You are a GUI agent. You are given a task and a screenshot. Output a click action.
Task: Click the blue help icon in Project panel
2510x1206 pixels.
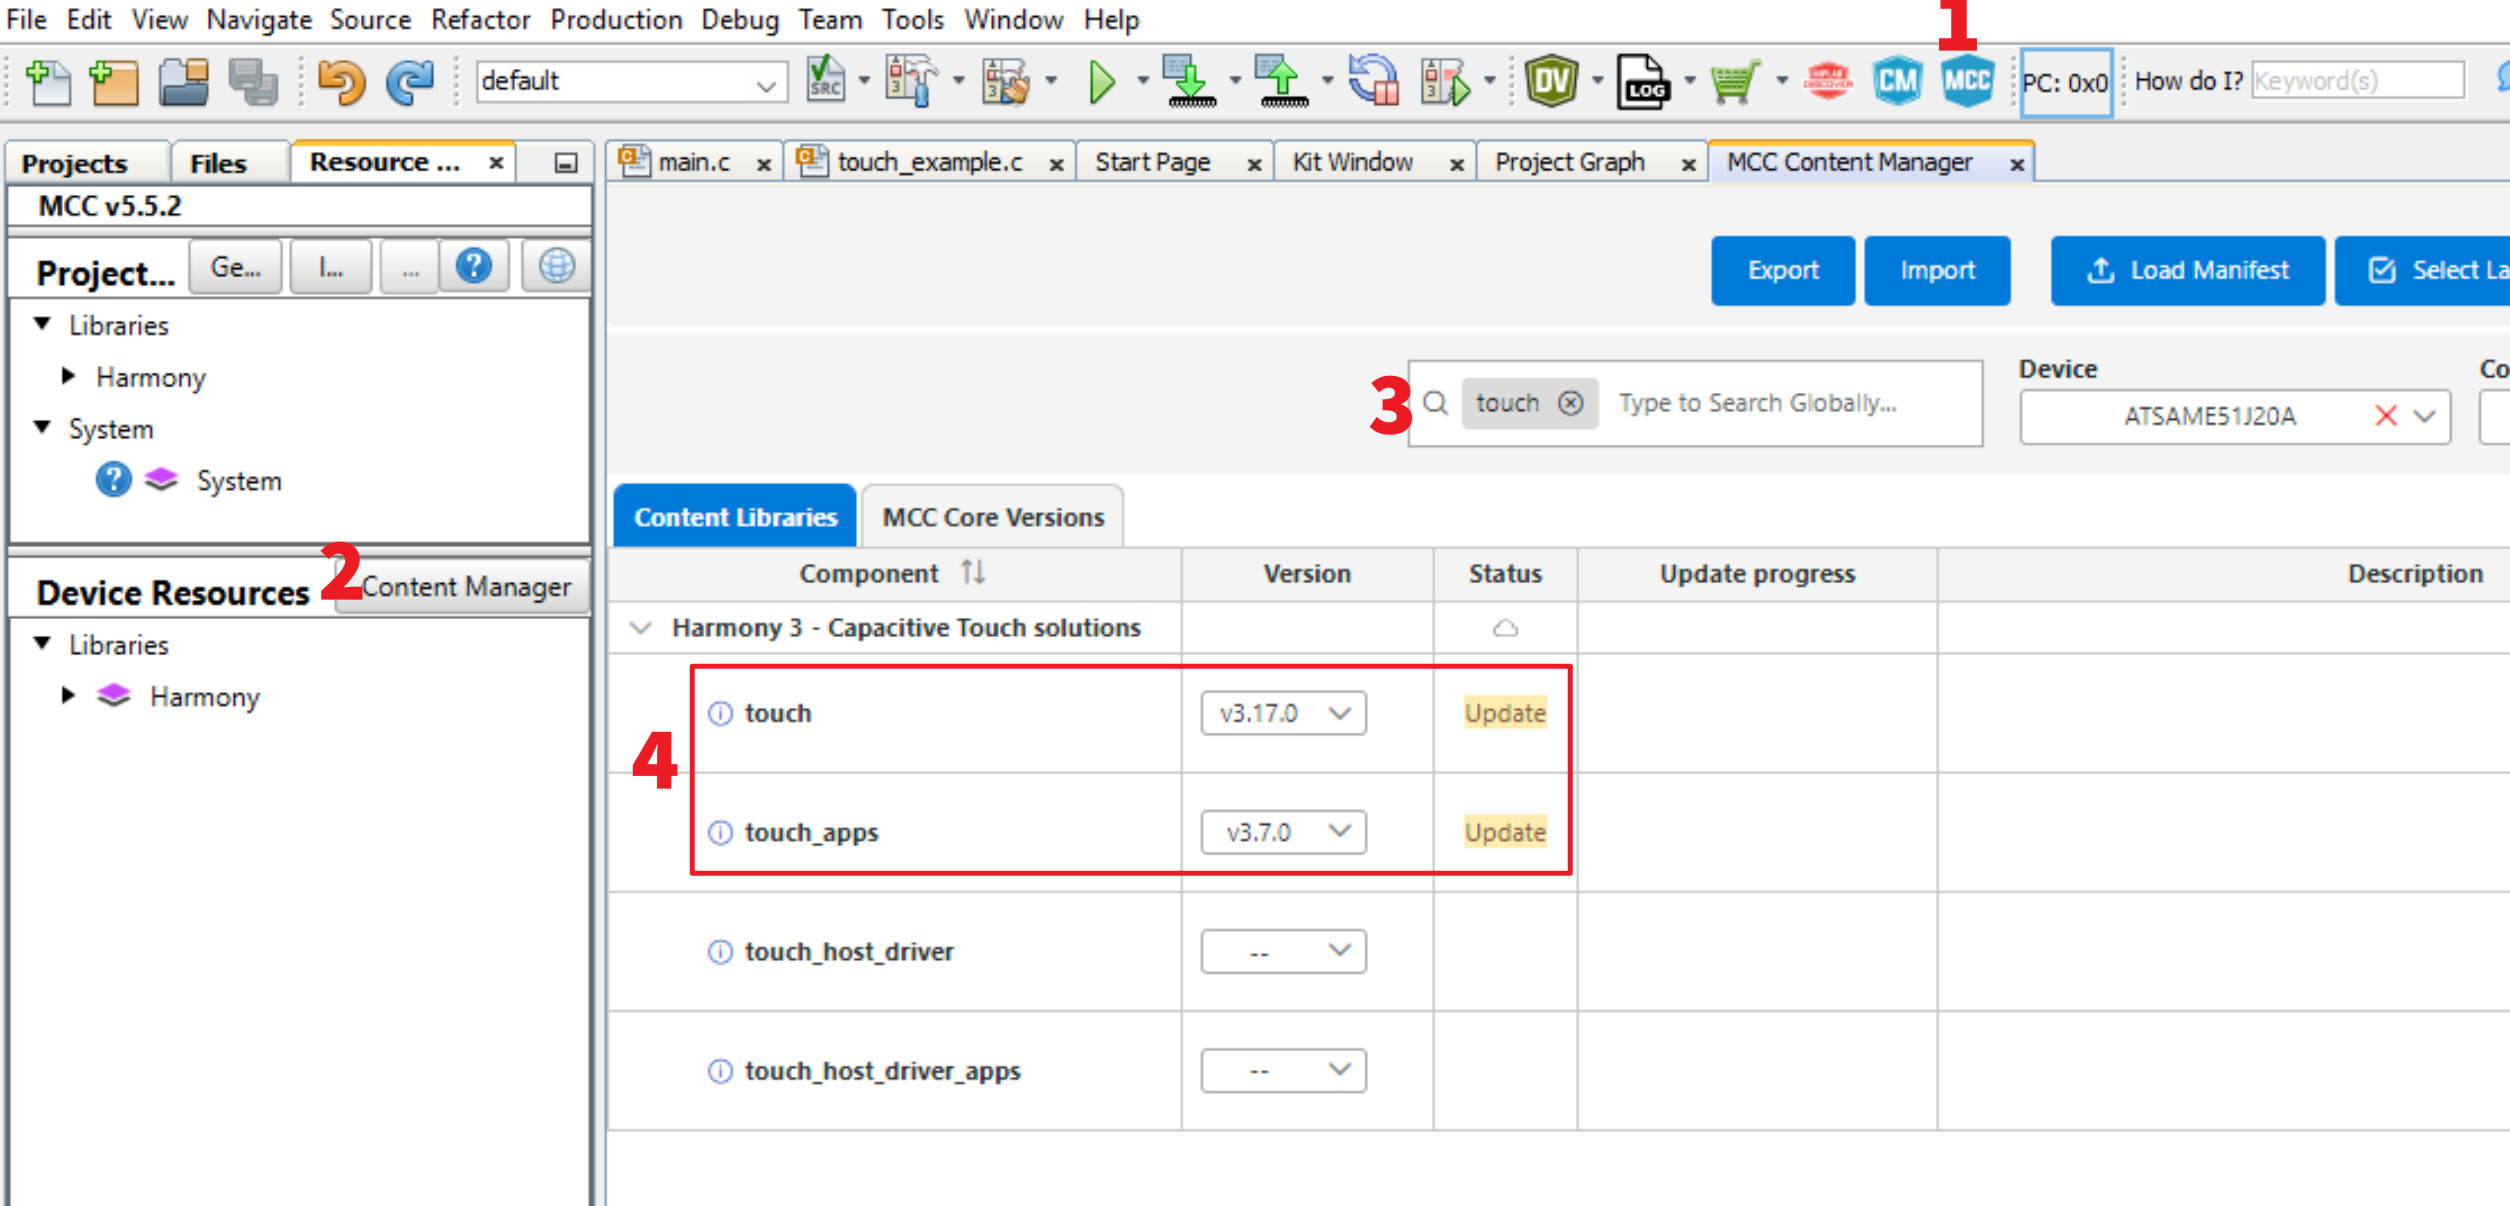474,266
